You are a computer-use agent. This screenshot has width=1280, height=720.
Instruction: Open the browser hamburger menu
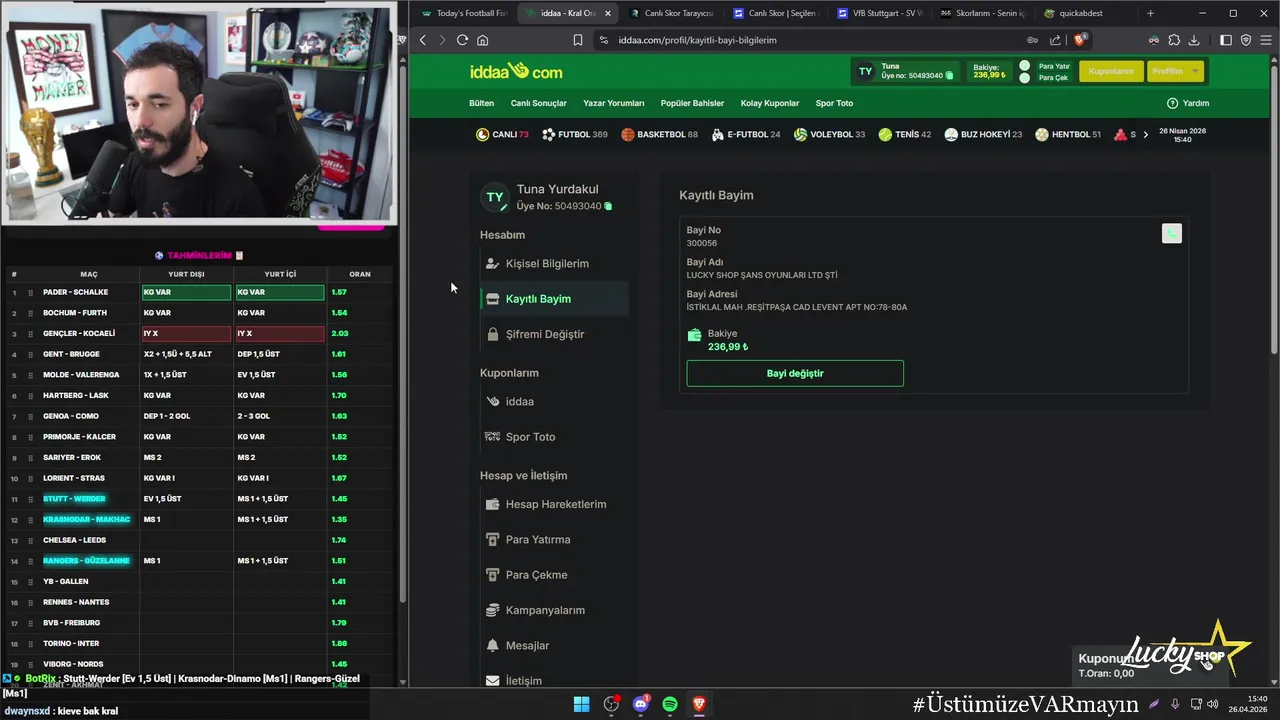pyautogui.click(x=1265, y=40)
